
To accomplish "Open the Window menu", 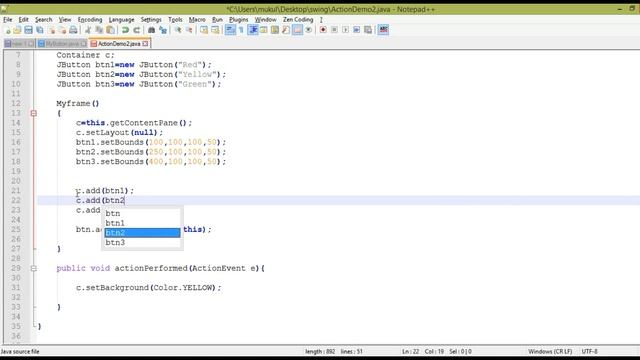I will pos(265,20).
